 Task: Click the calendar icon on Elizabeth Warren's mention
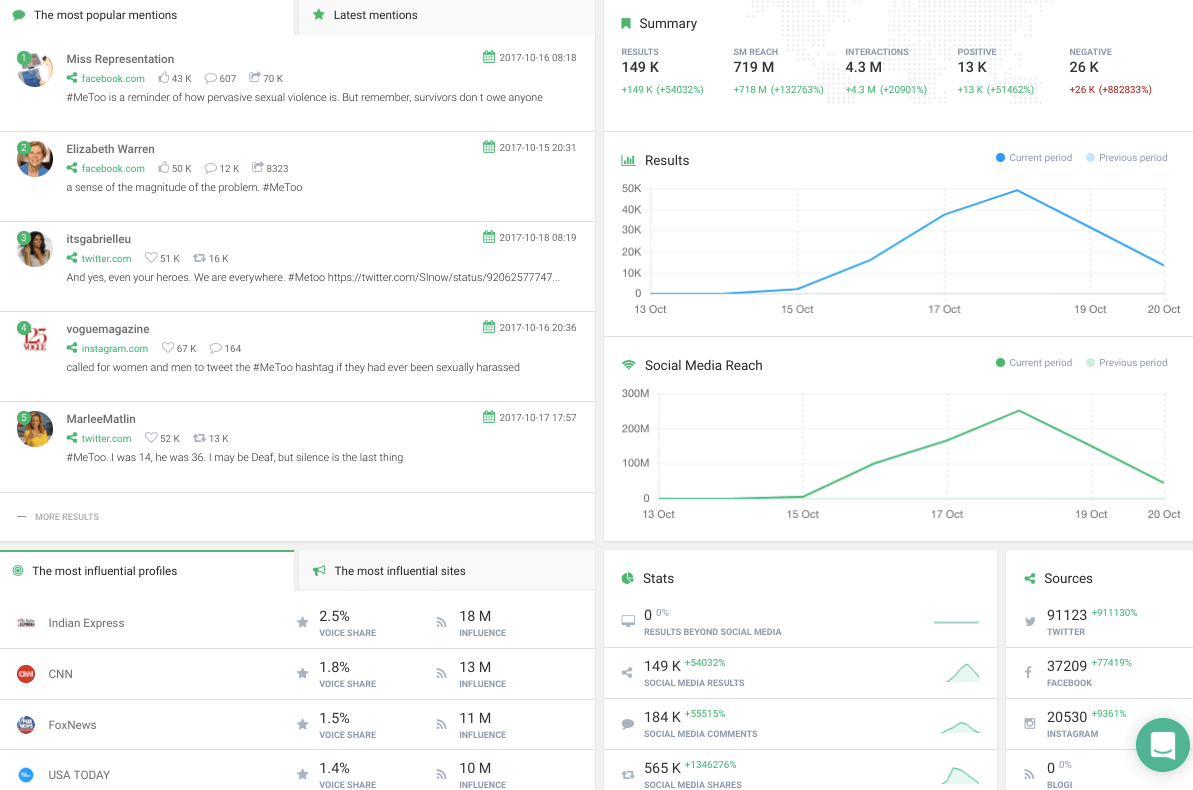coord(489,146)
